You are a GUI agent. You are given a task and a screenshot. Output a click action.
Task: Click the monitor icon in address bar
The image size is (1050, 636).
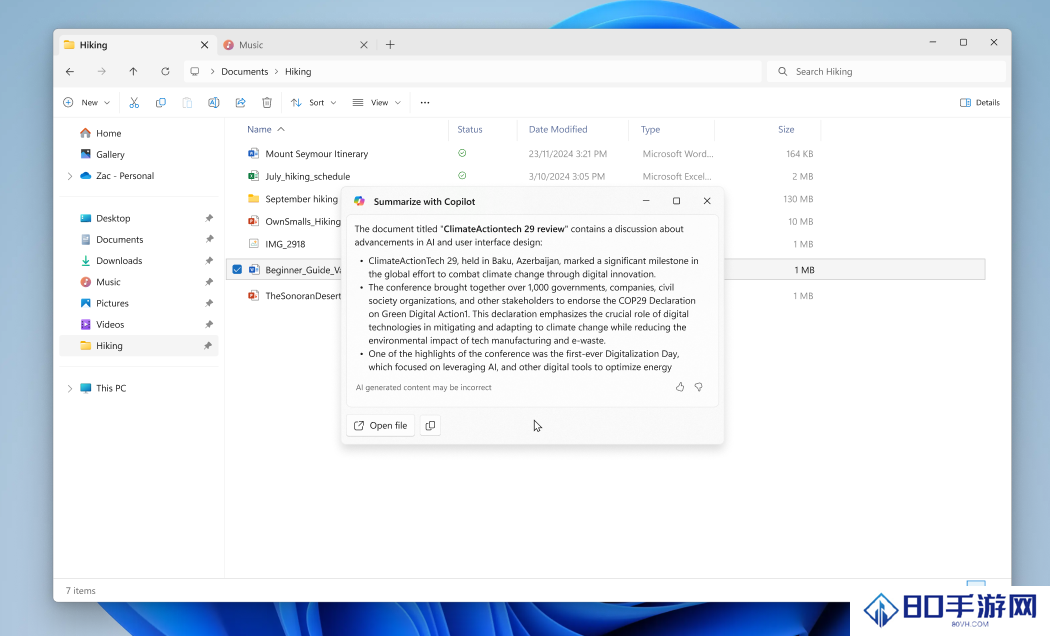pos(195,72)
